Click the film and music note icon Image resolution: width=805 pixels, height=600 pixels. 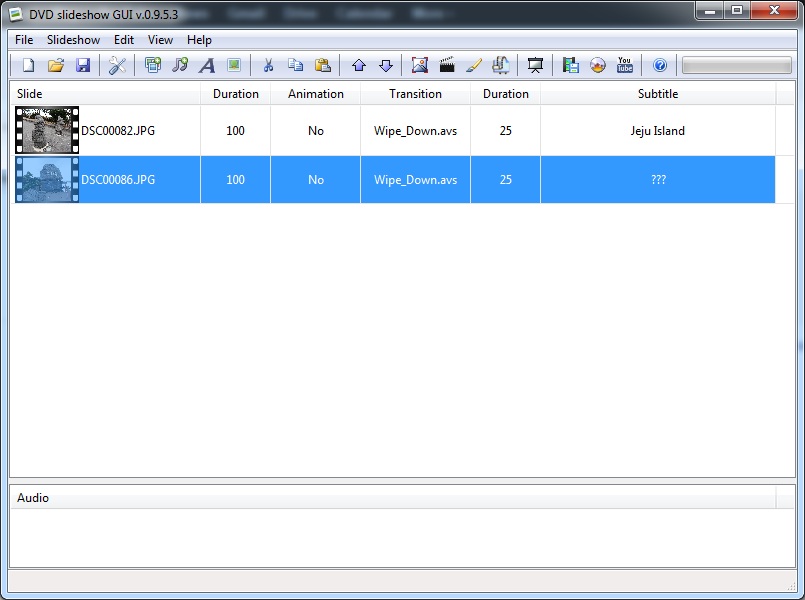pyautogui.click(x=501, y=65)
